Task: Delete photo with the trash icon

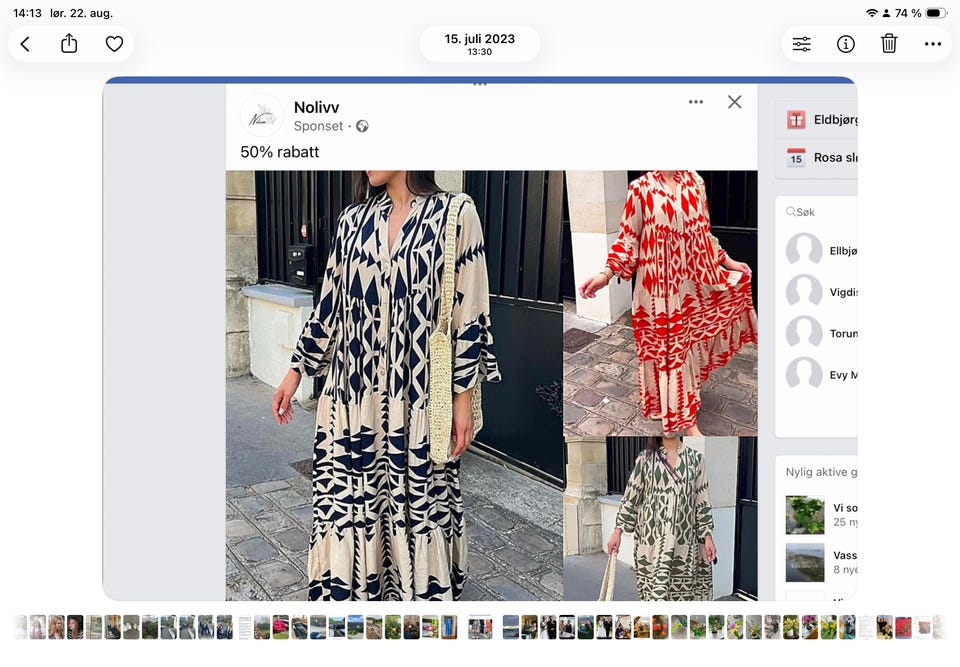Action: [x=889, y=44]
